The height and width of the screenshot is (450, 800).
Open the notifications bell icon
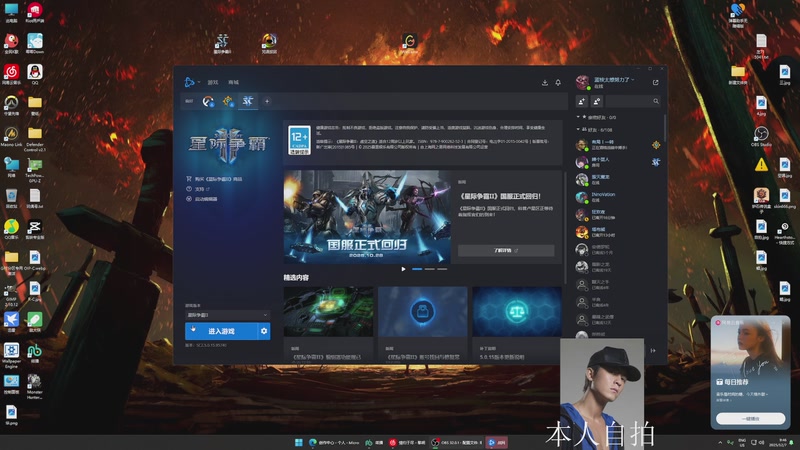[558, 83]
